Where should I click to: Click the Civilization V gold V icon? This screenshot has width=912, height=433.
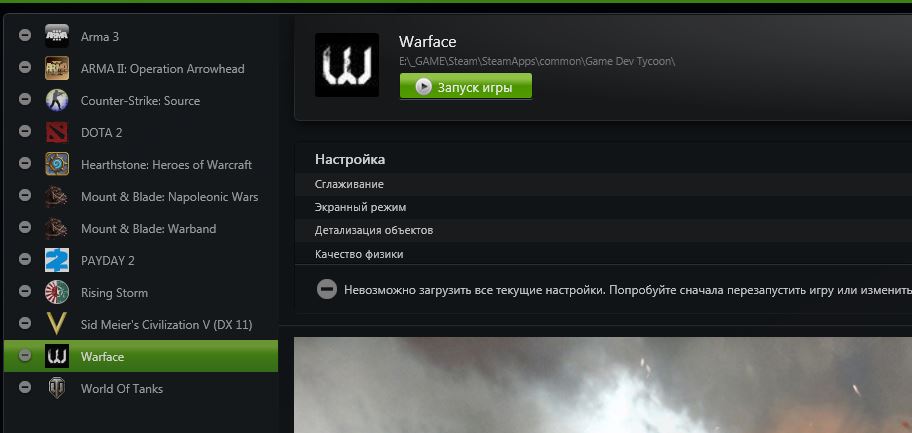pyautogui.click(x=57, y=324)
